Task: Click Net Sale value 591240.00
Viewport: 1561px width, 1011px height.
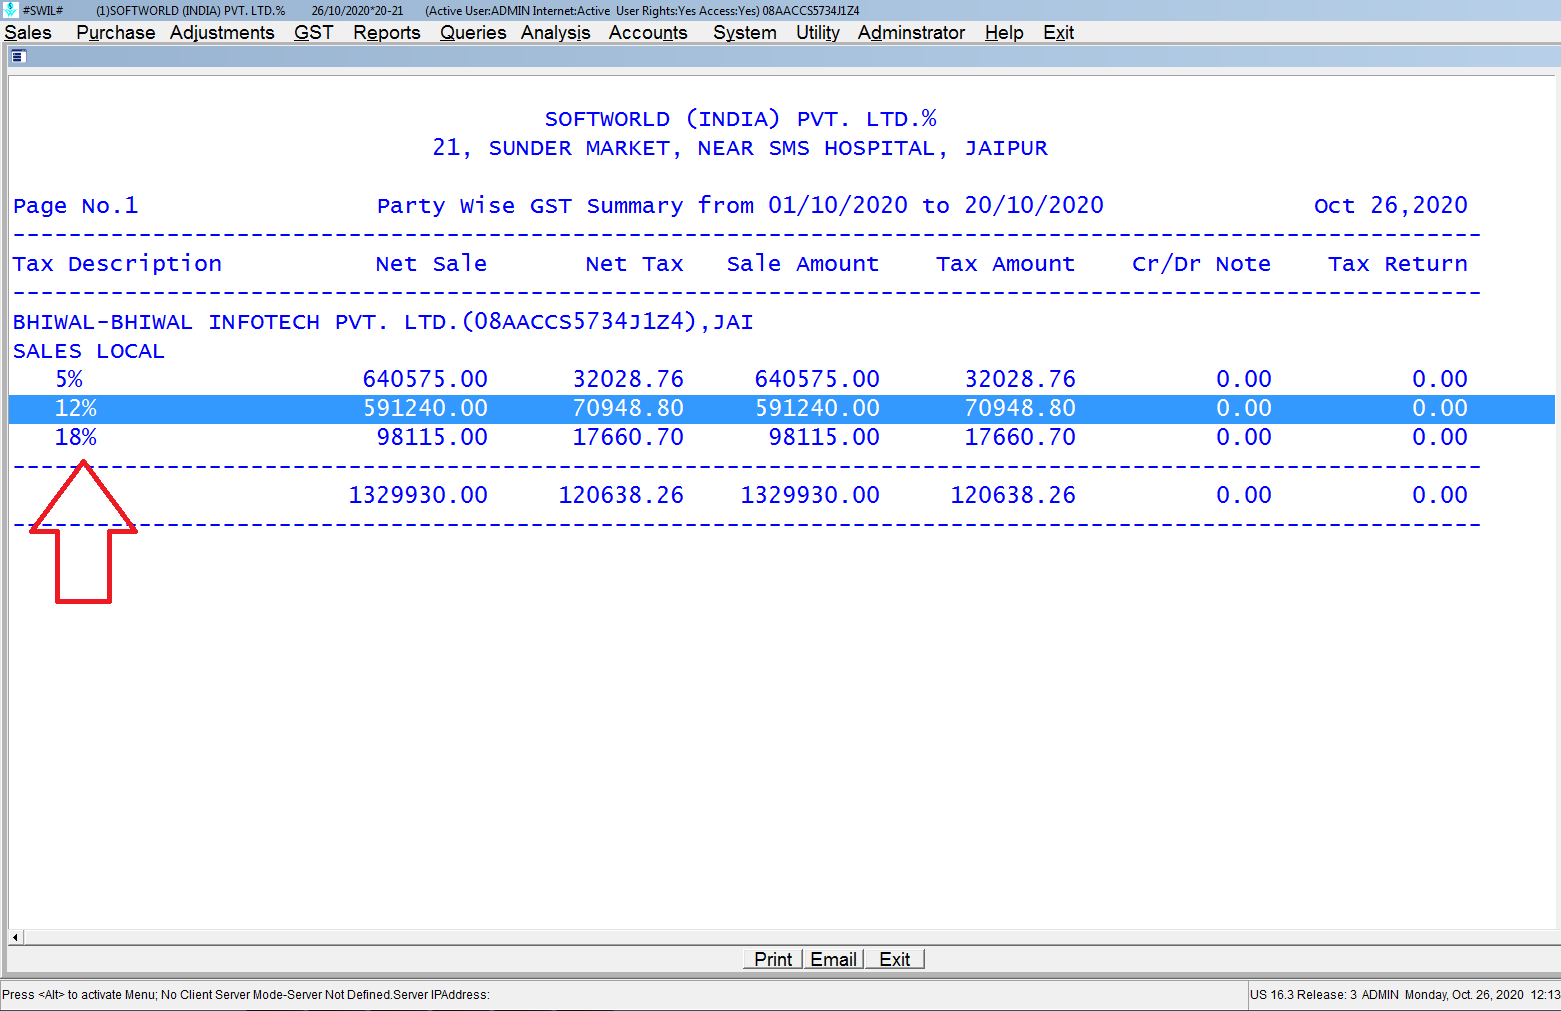Action: point(425,408)
